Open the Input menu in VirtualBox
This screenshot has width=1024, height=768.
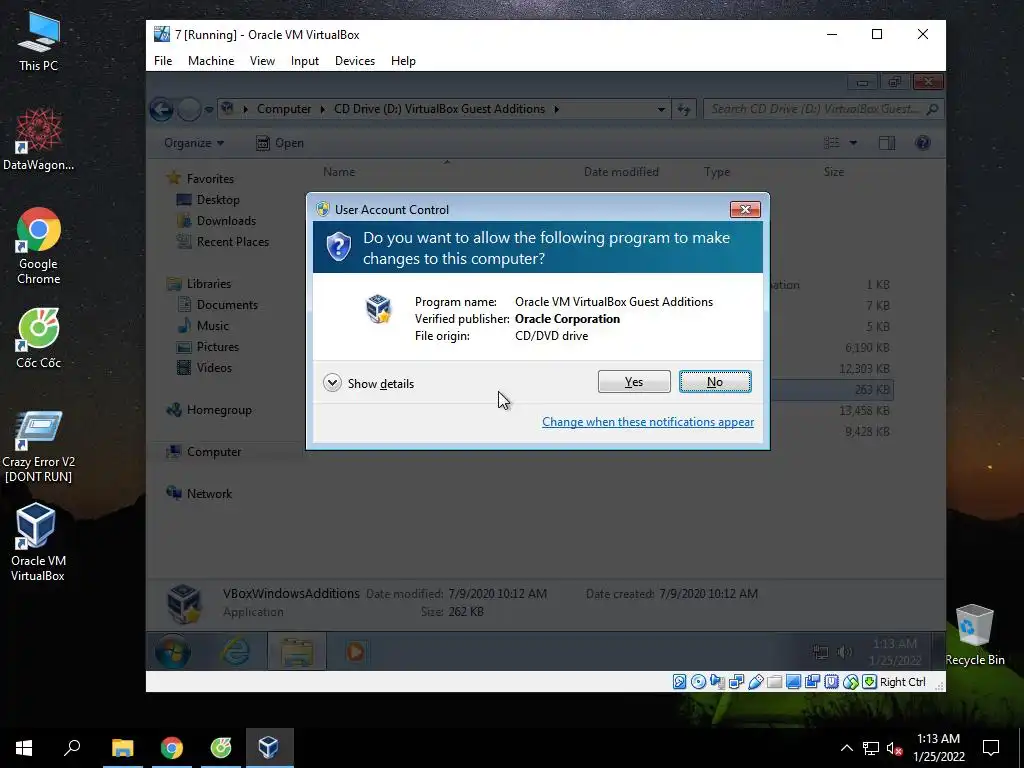(x=305, y=61)
